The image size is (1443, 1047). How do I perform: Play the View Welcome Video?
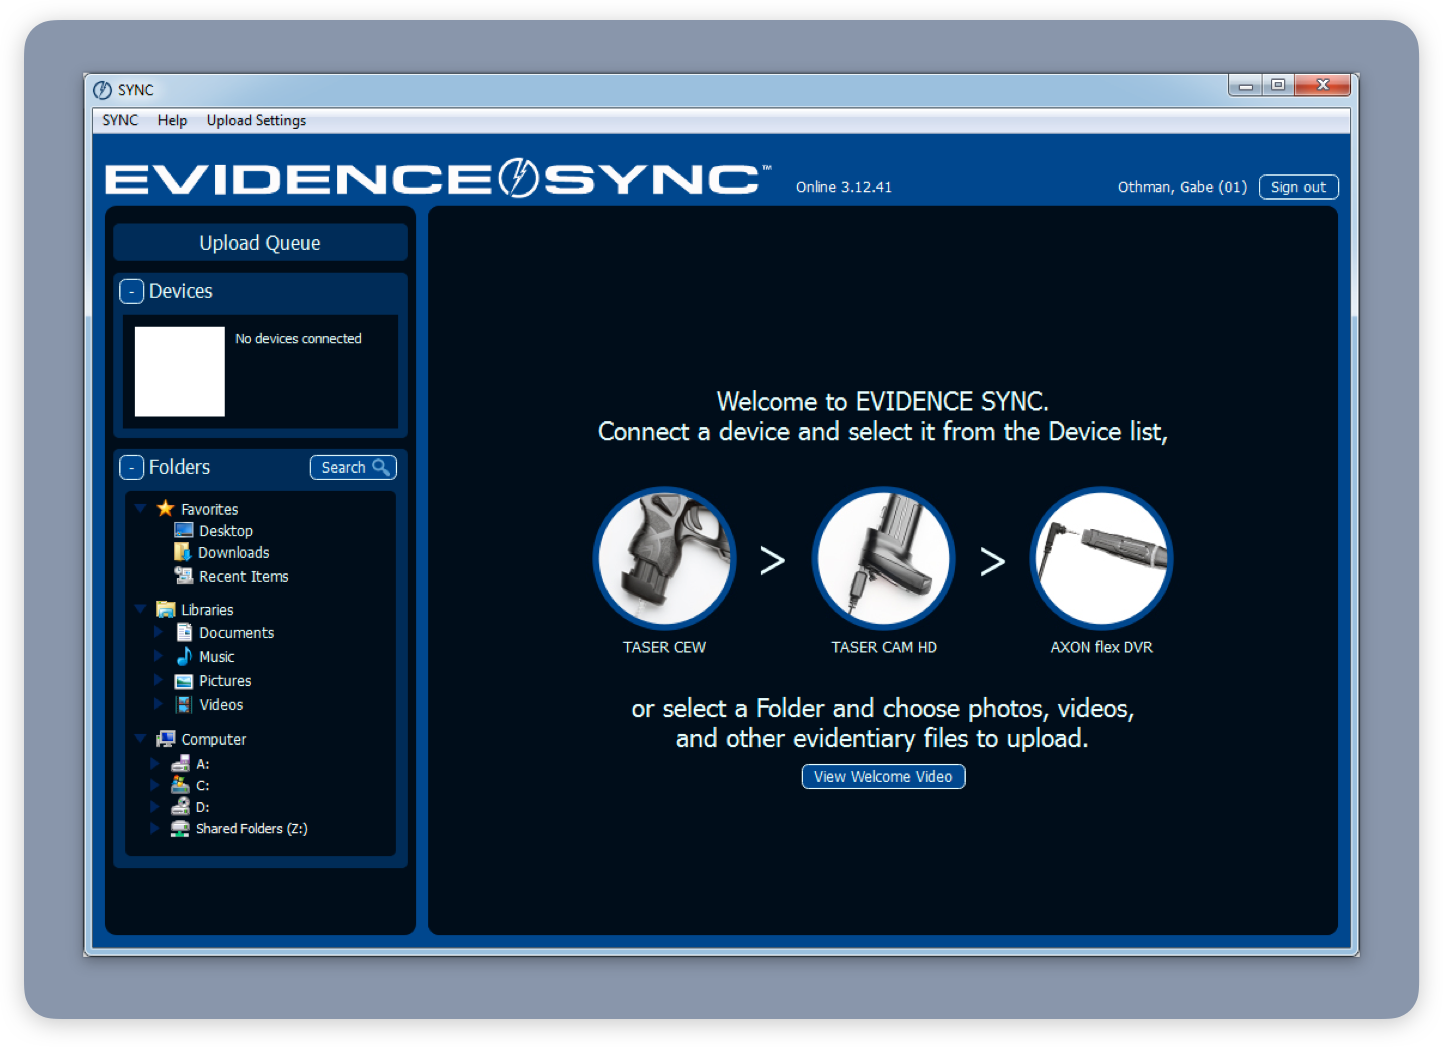point(883,777)
